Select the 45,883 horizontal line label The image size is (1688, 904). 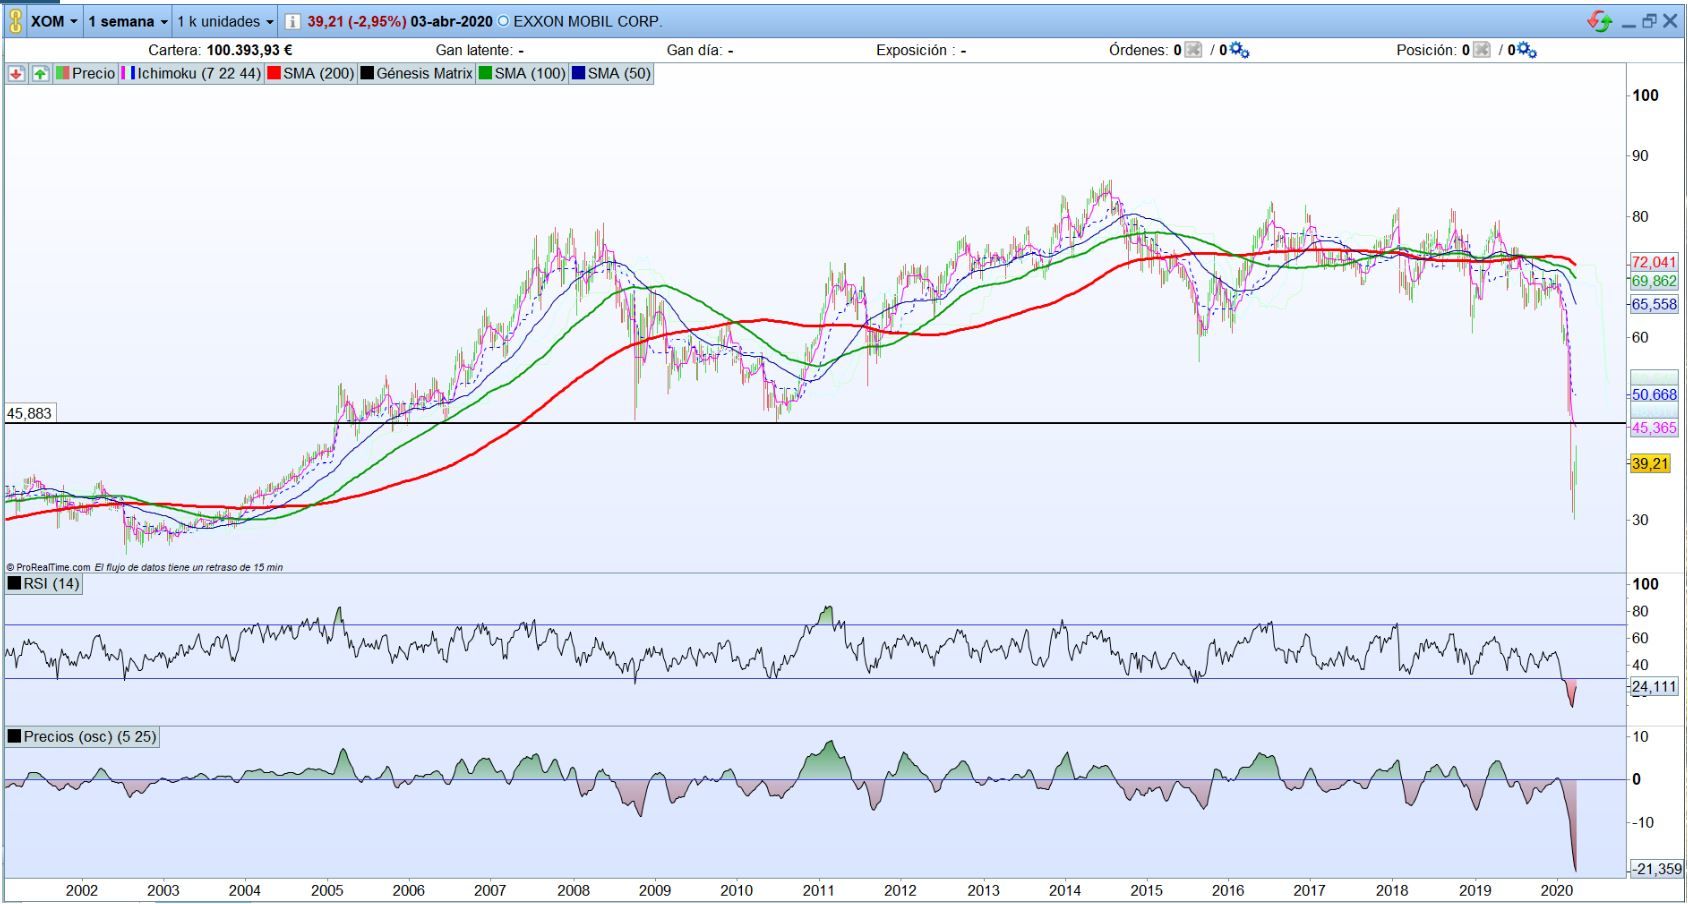click(x=29, y=413)
